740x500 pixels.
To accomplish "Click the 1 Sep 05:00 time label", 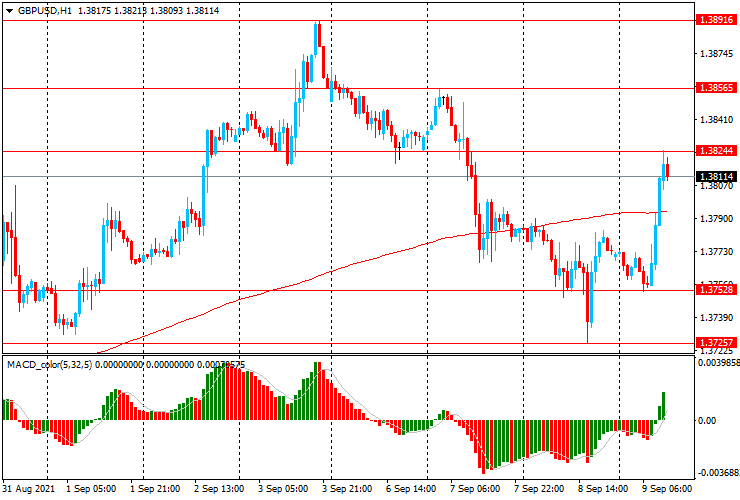I will pyautogui.click(x=91, y=489).
